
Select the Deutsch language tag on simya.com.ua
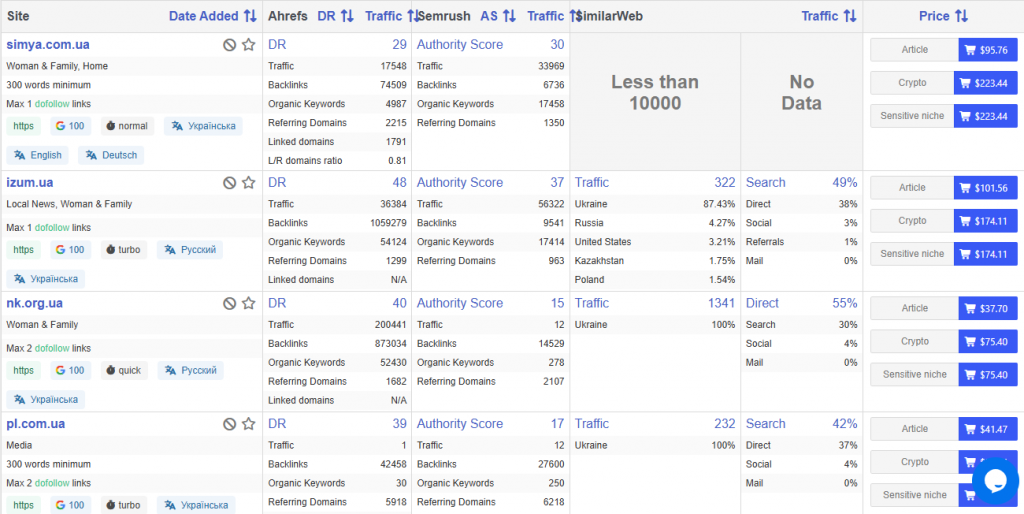pos(111,155)
